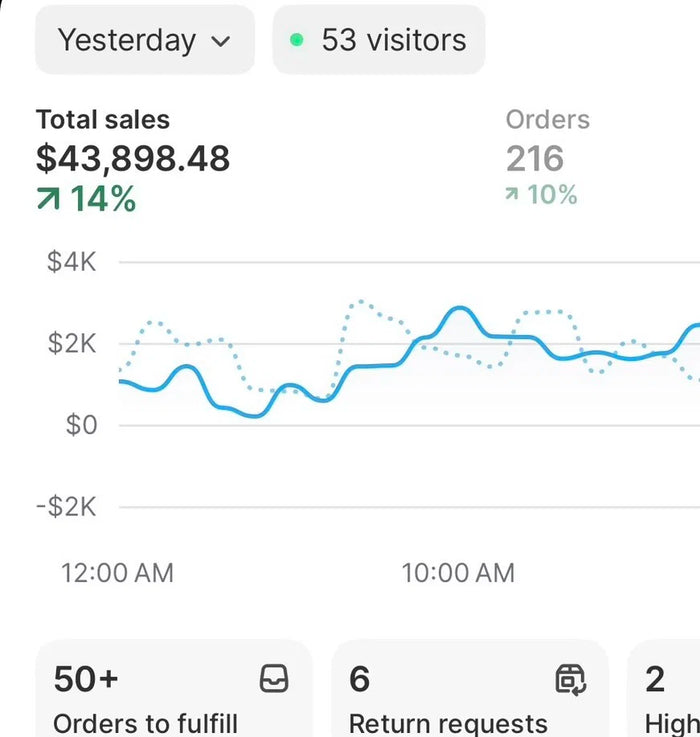Open the 53 visitors live view
The image size is (700, 737).
379,40
